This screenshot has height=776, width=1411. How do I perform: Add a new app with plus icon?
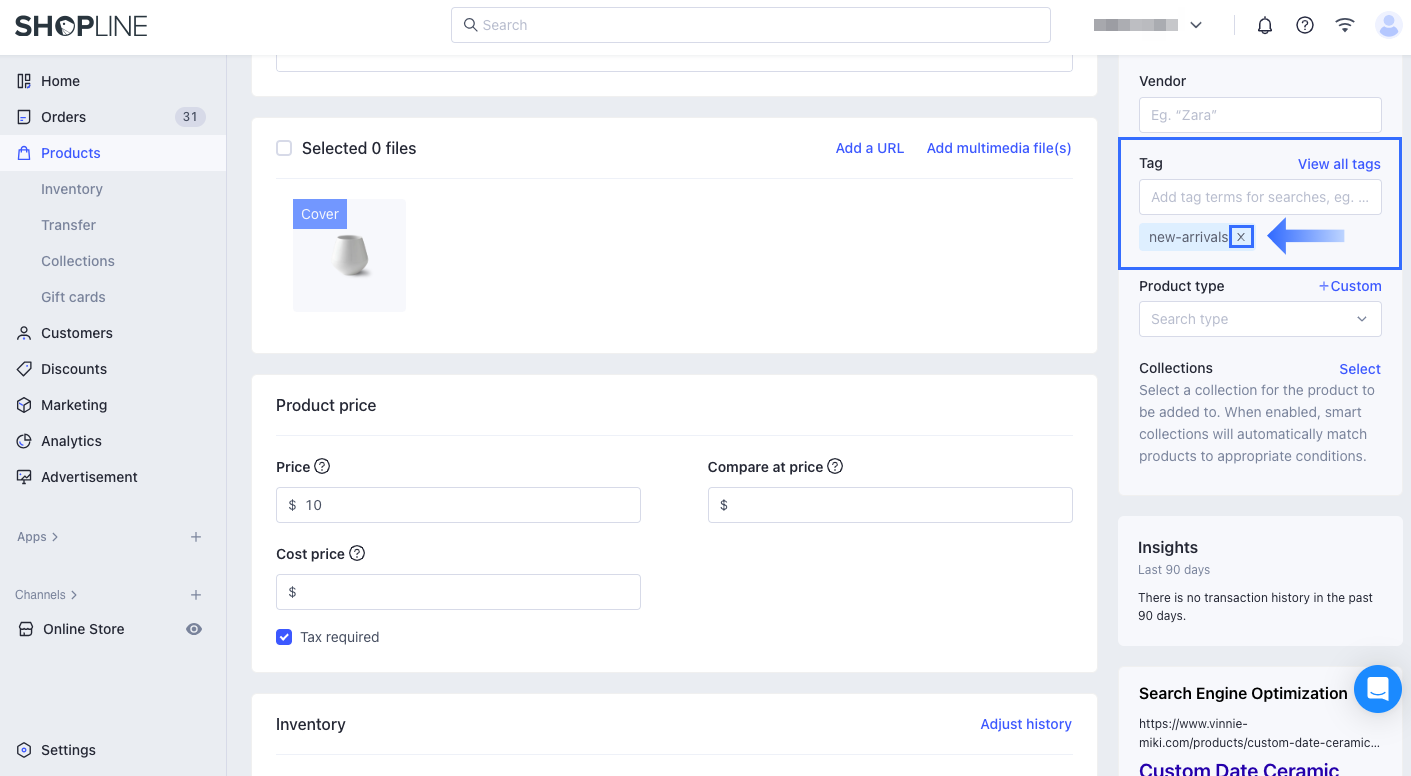click(x=196, y=537)
